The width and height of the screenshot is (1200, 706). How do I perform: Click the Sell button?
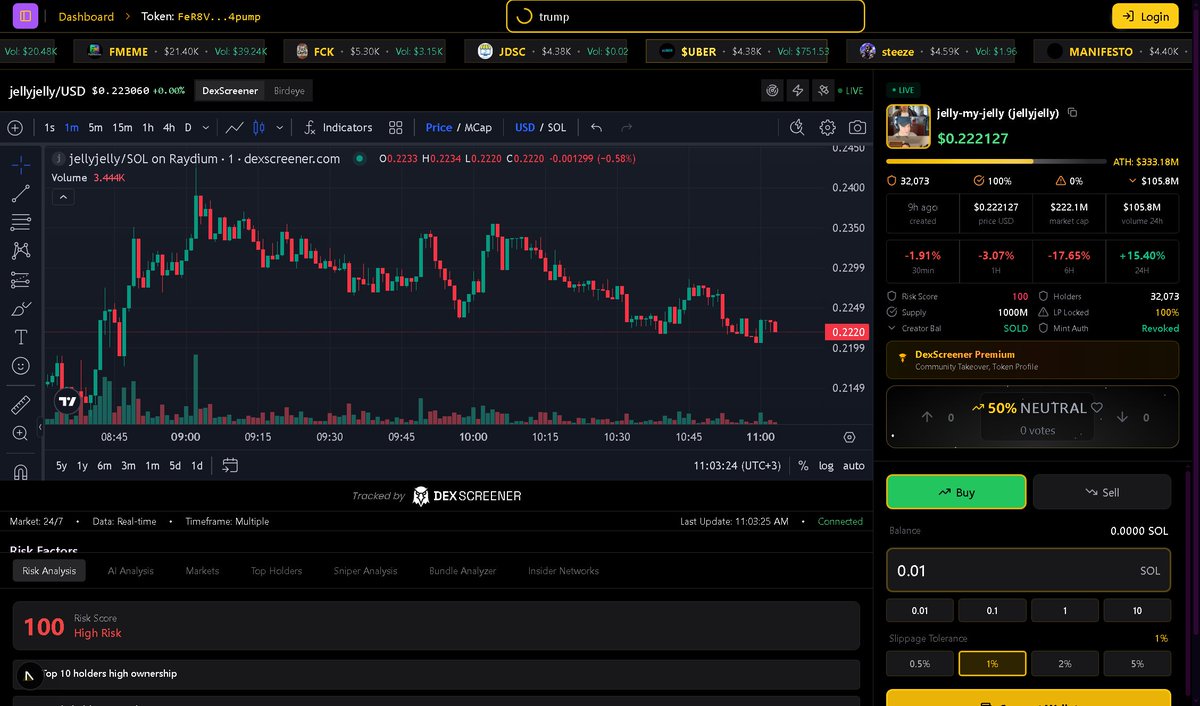(x=1102, y=492)
